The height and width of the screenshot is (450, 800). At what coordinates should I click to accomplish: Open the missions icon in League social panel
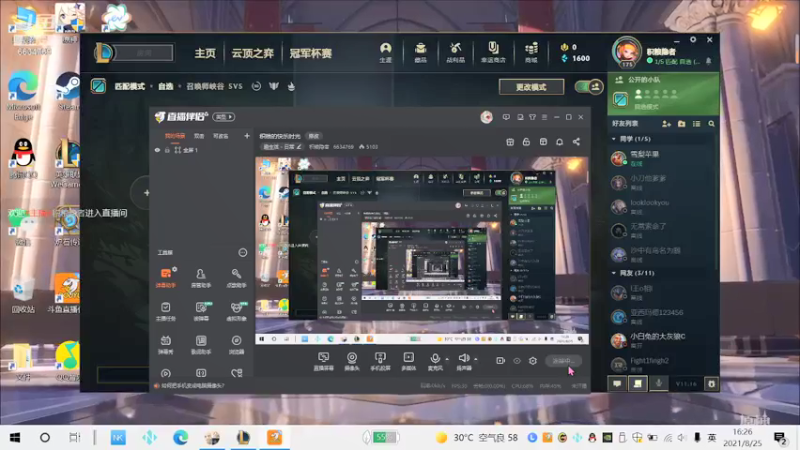tap(637, 384)
